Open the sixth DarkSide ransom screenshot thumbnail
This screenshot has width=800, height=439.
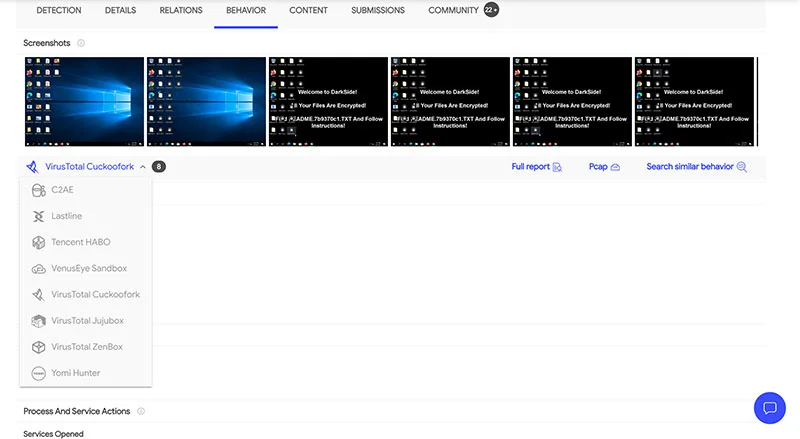tap(694, 102)
